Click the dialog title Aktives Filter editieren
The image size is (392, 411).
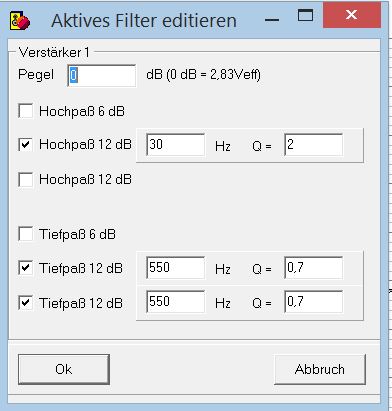(x=144, y=21)
